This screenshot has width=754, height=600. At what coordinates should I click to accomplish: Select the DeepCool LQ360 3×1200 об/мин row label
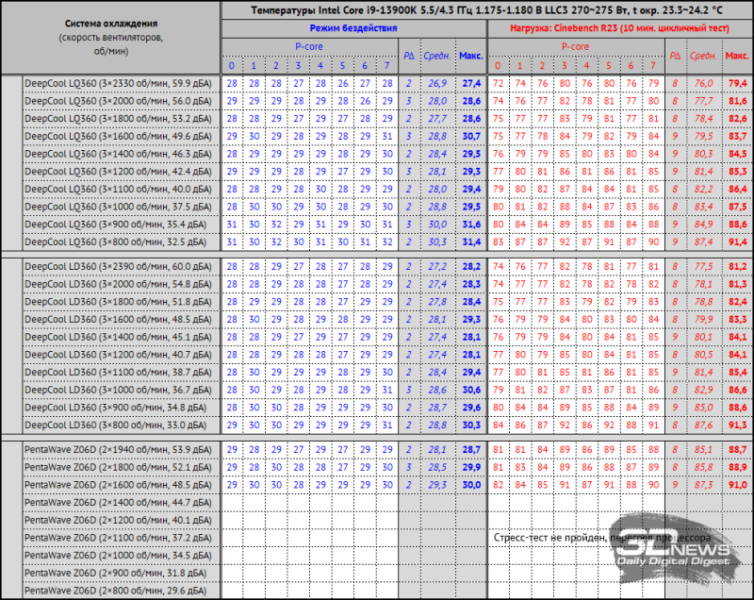(112, 171)
